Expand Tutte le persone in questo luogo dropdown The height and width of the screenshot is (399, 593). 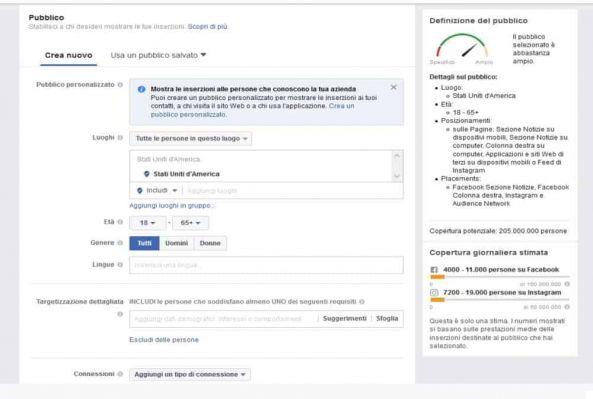tap(191, 138)
